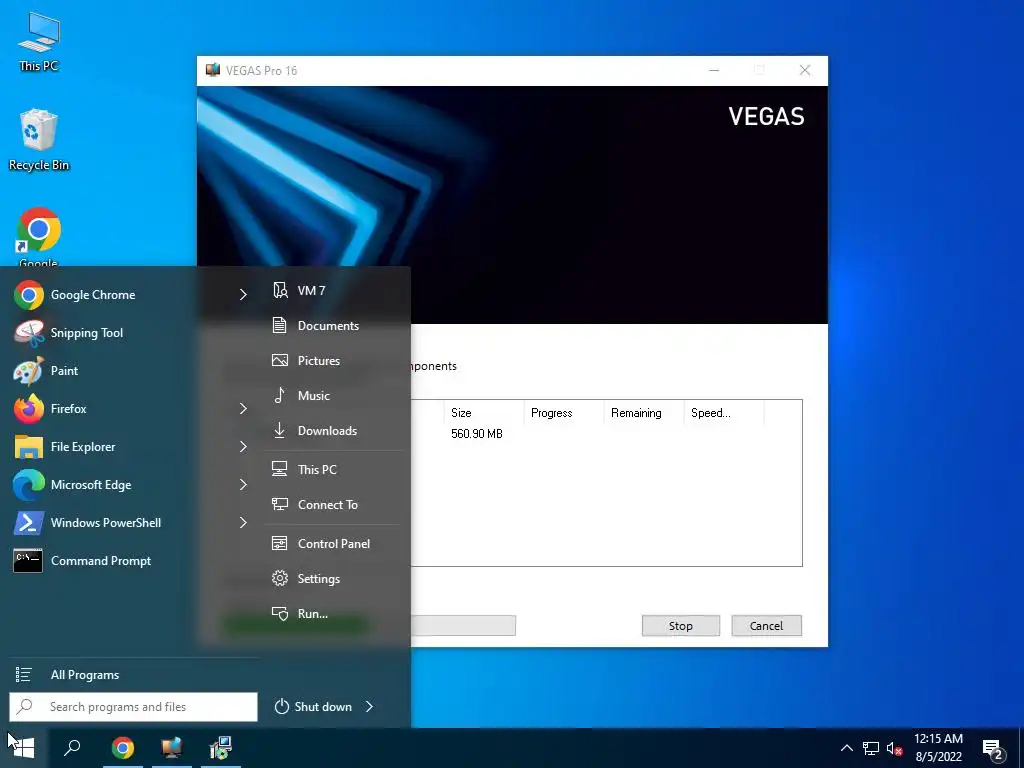Select Google Chrome desktop shortcut
The width and height of the screenshot is (1024, 768).
pos(39,236)
